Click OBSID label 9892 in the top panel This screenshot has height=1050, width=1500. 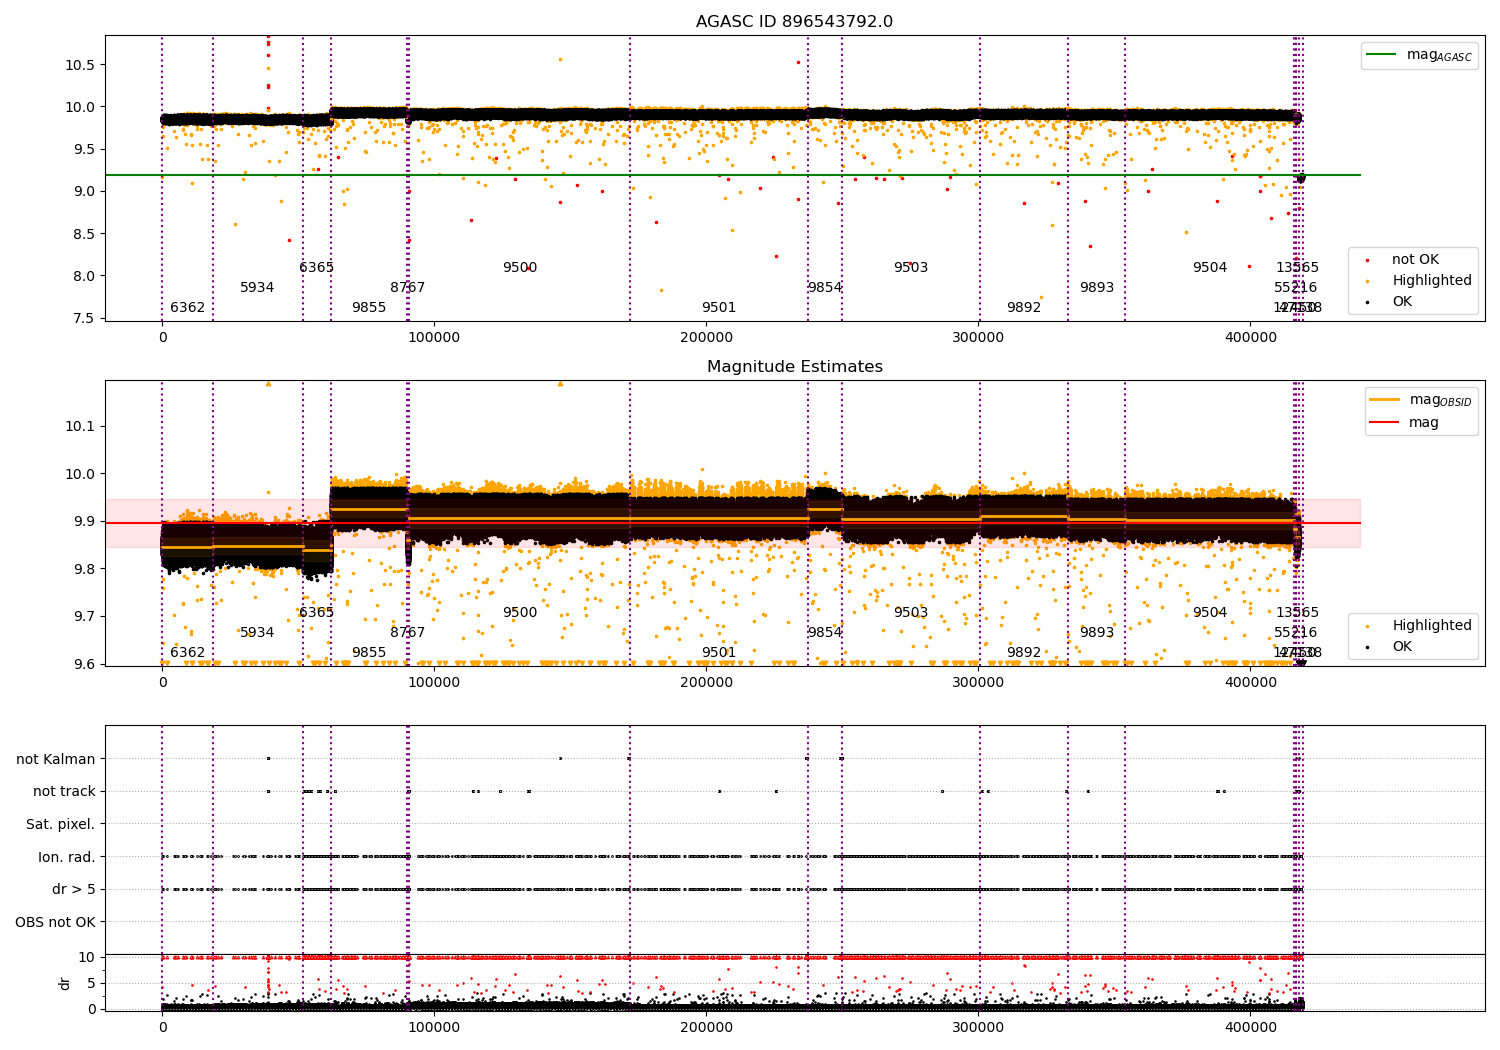click(1024, 308)
